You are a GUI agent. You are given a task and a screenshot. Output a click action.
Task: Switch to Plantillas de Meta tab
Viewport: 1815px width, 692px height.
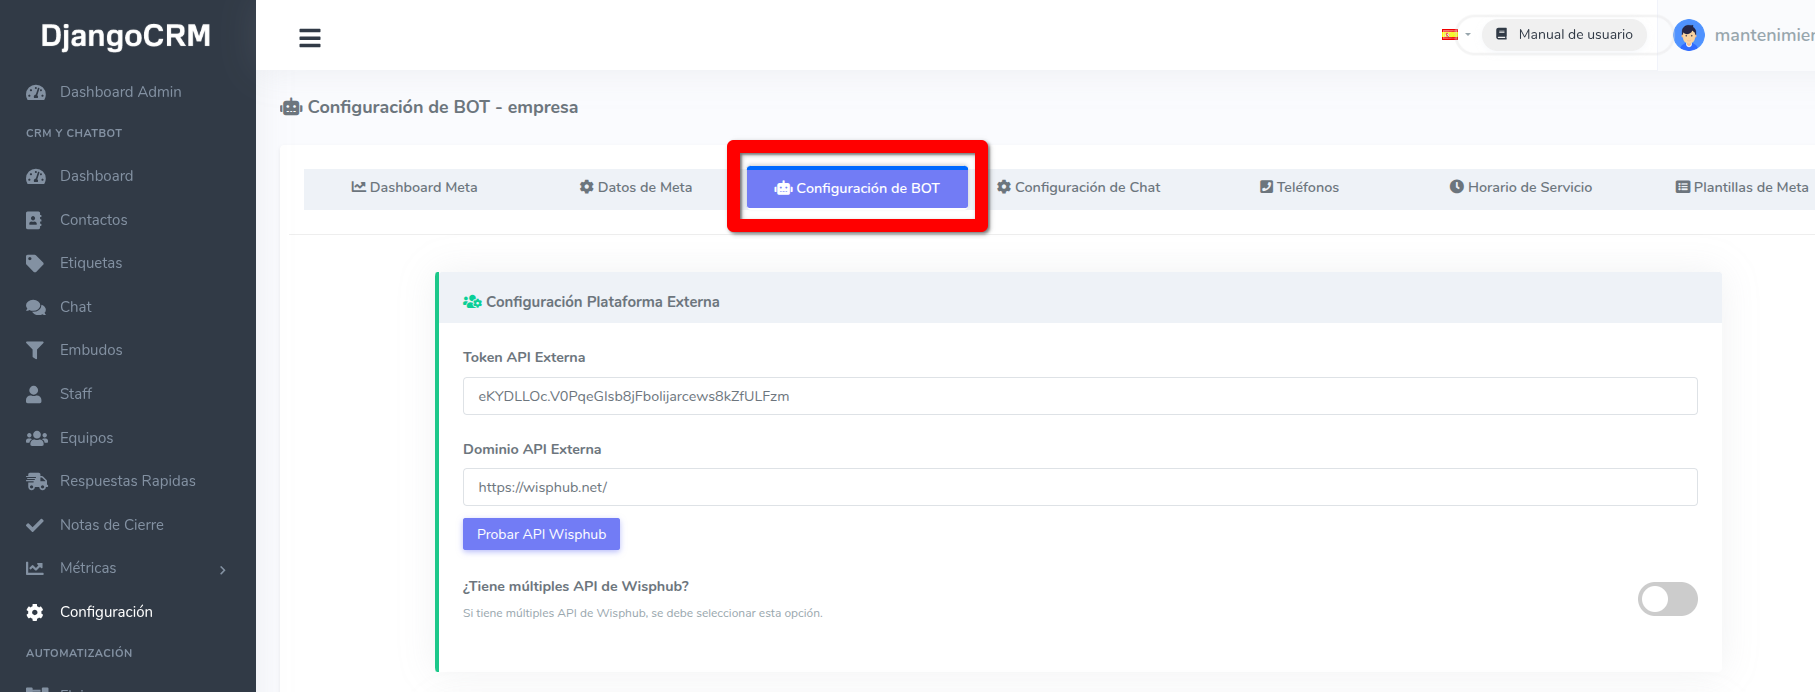tap(1743, 187)
